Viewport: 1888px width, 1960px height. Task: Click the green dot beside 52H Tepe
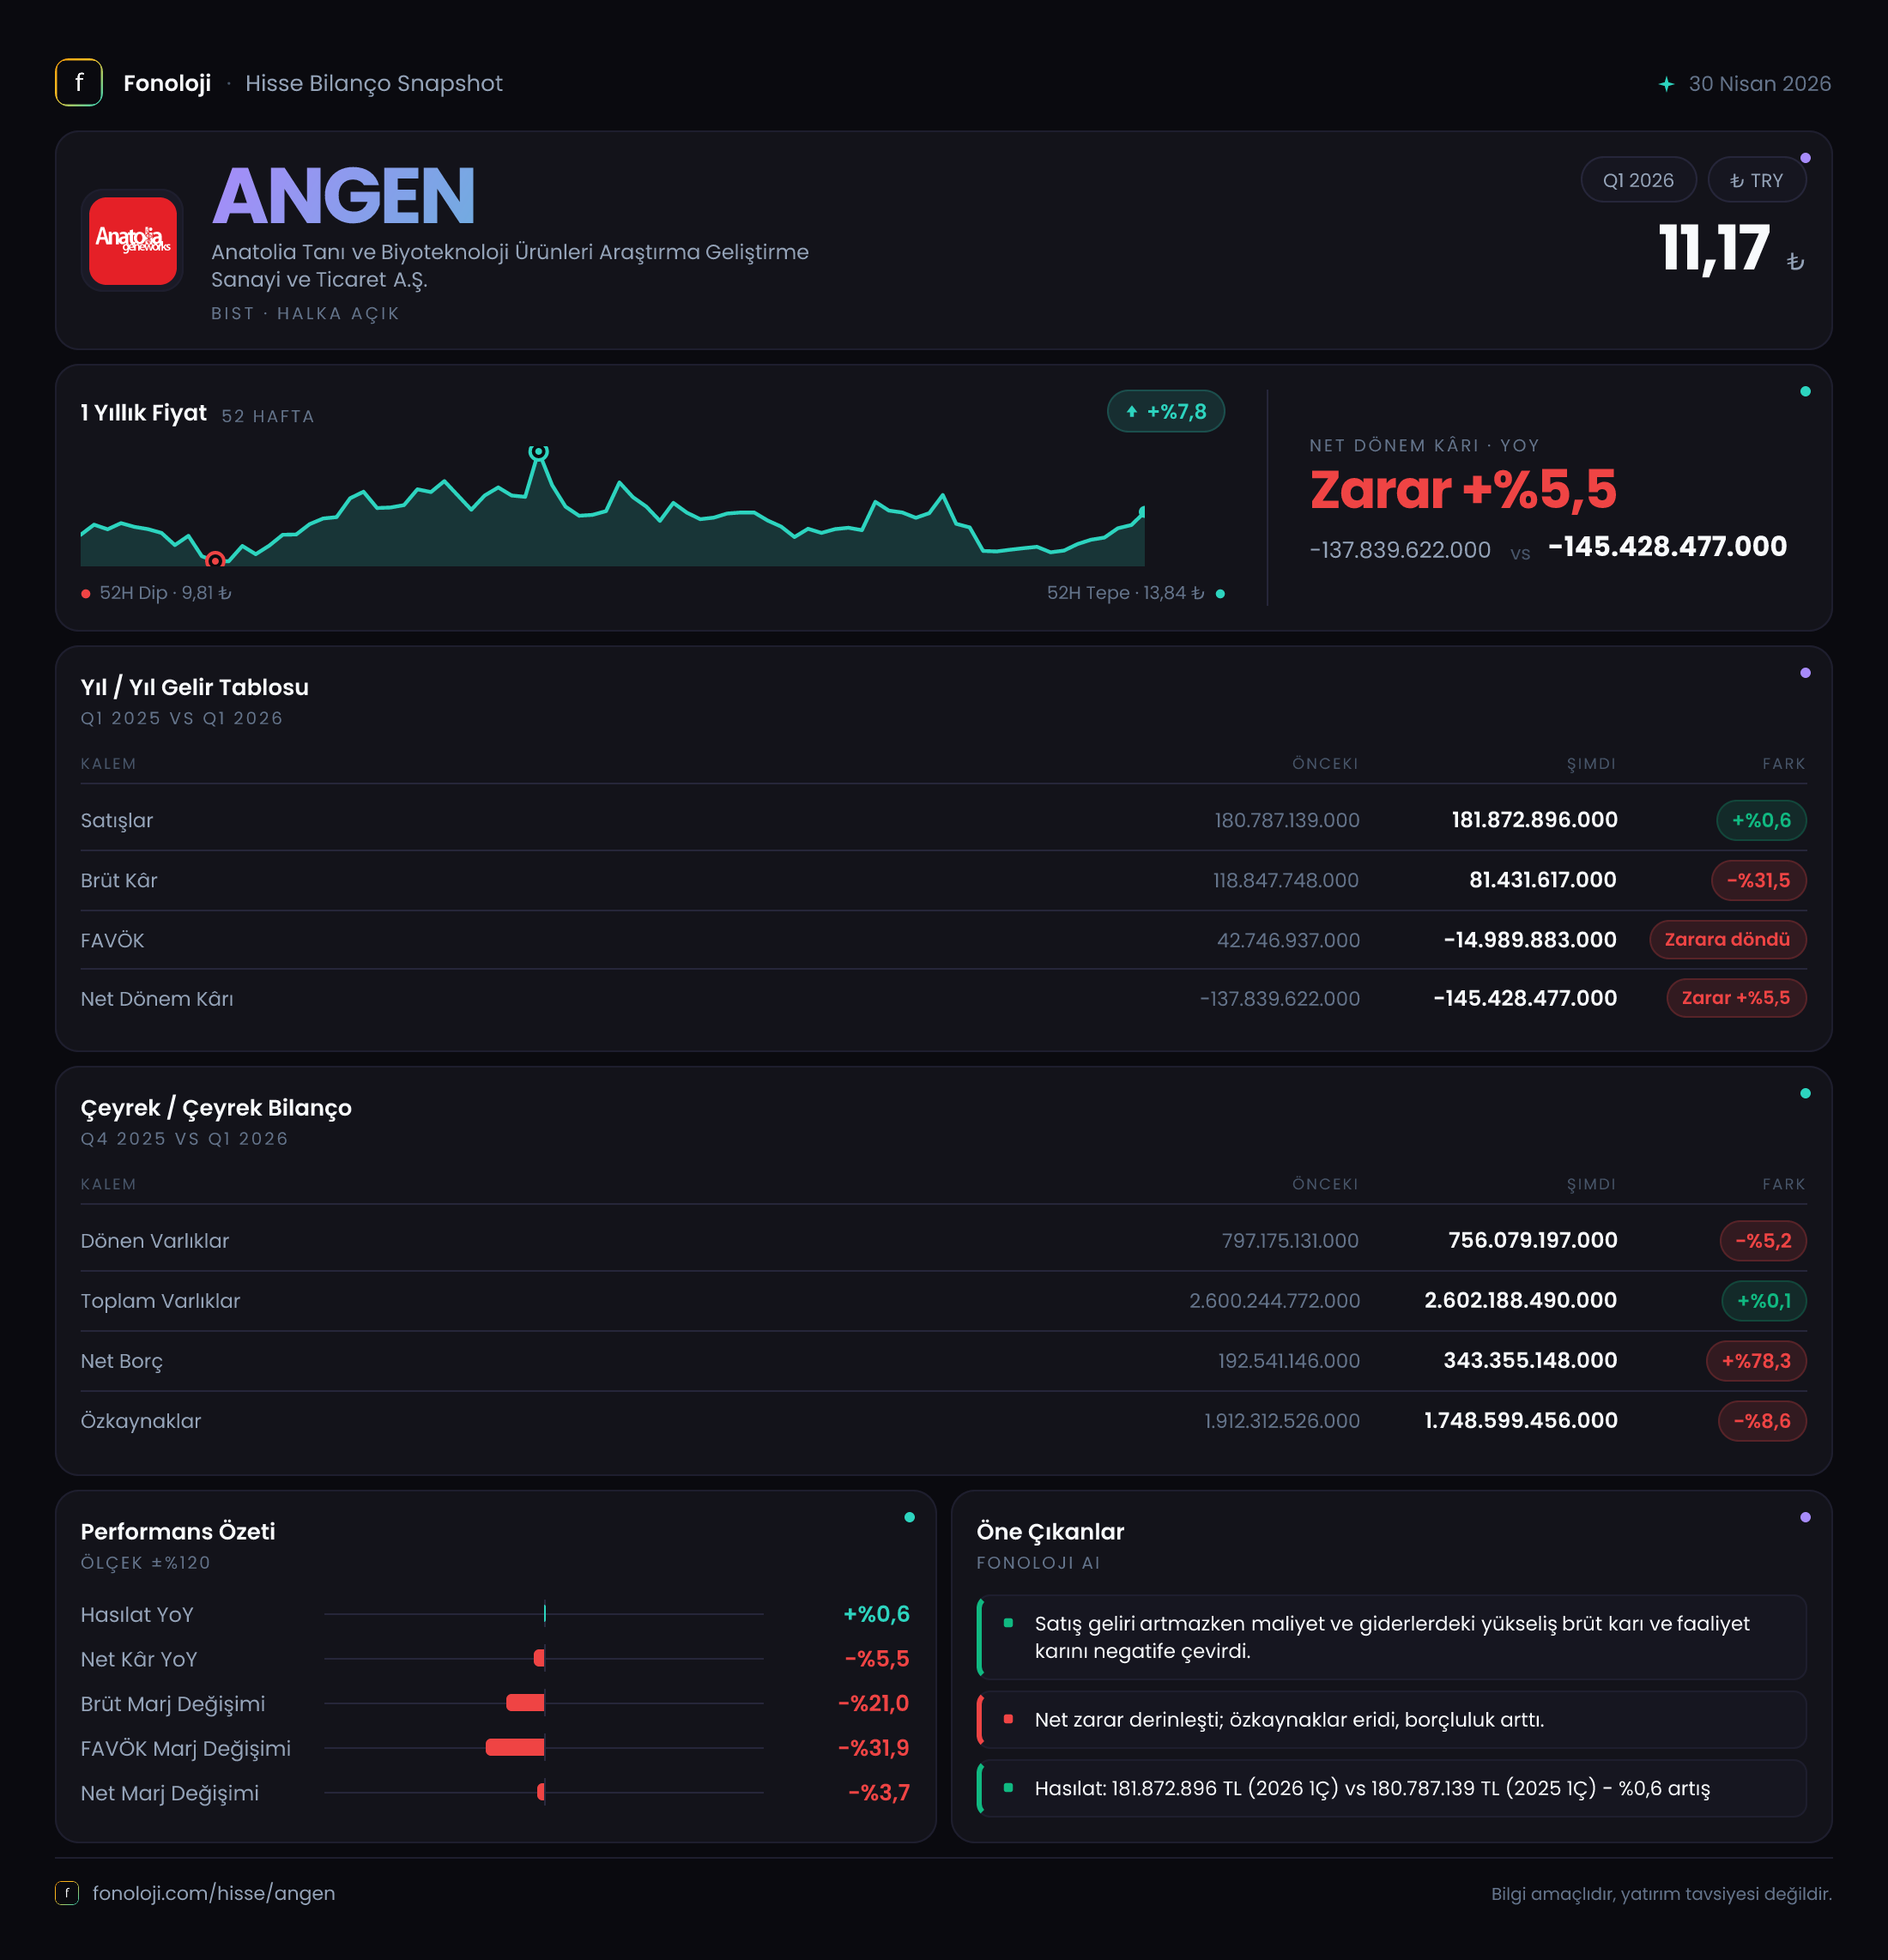point(1220,594)
